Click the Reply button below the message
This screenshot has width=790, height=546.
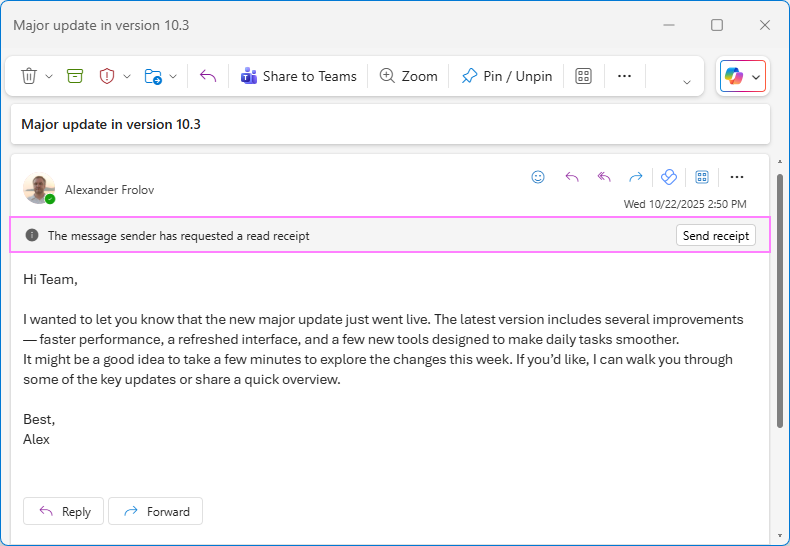click(x=63, y=511)
